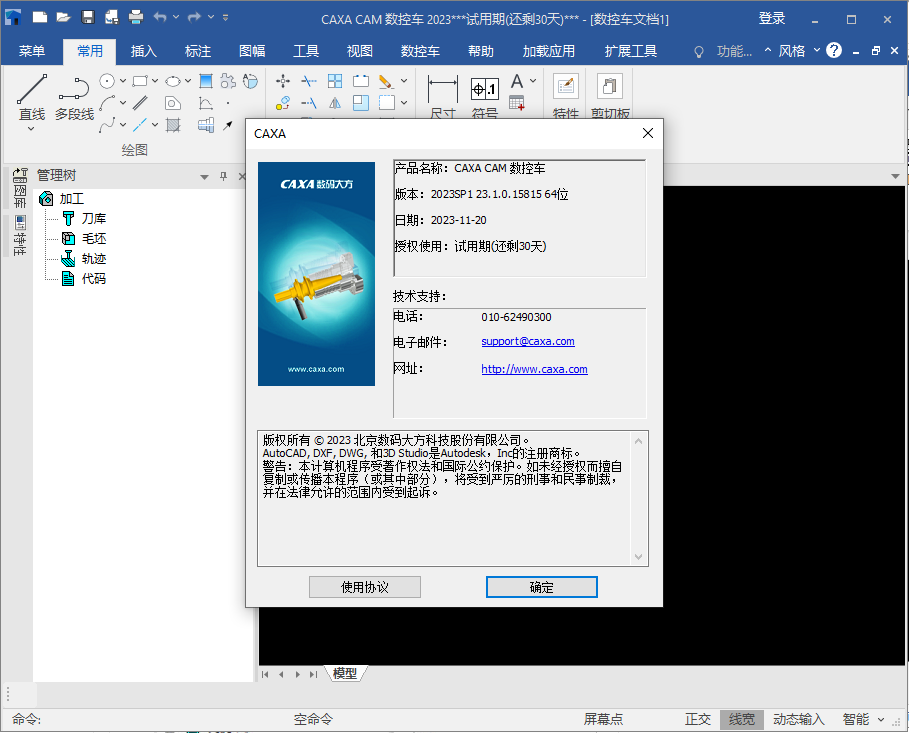Open the 特性 properties tool
Viewport: 909px width, 733px height.
click(x=566, y=96)
